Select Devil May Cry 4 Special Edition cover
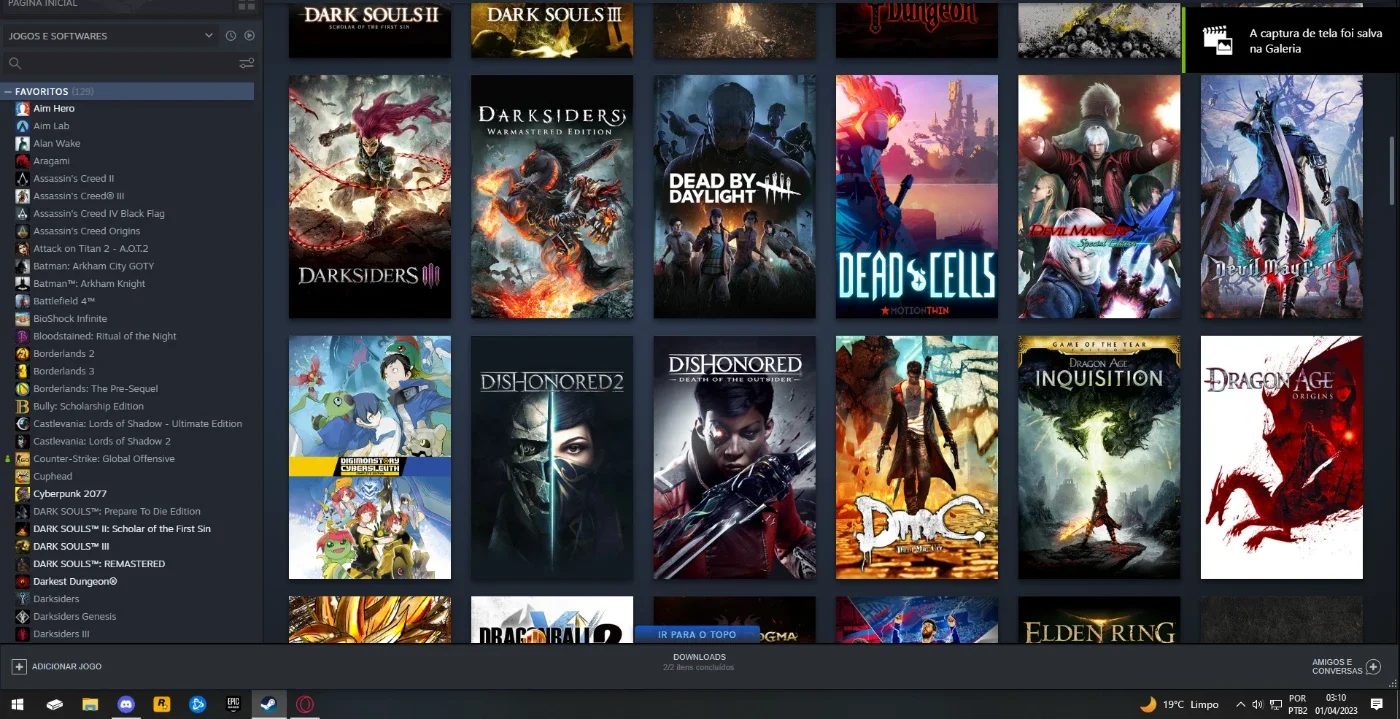The image size is (1400, 719). coord(1099,197)
